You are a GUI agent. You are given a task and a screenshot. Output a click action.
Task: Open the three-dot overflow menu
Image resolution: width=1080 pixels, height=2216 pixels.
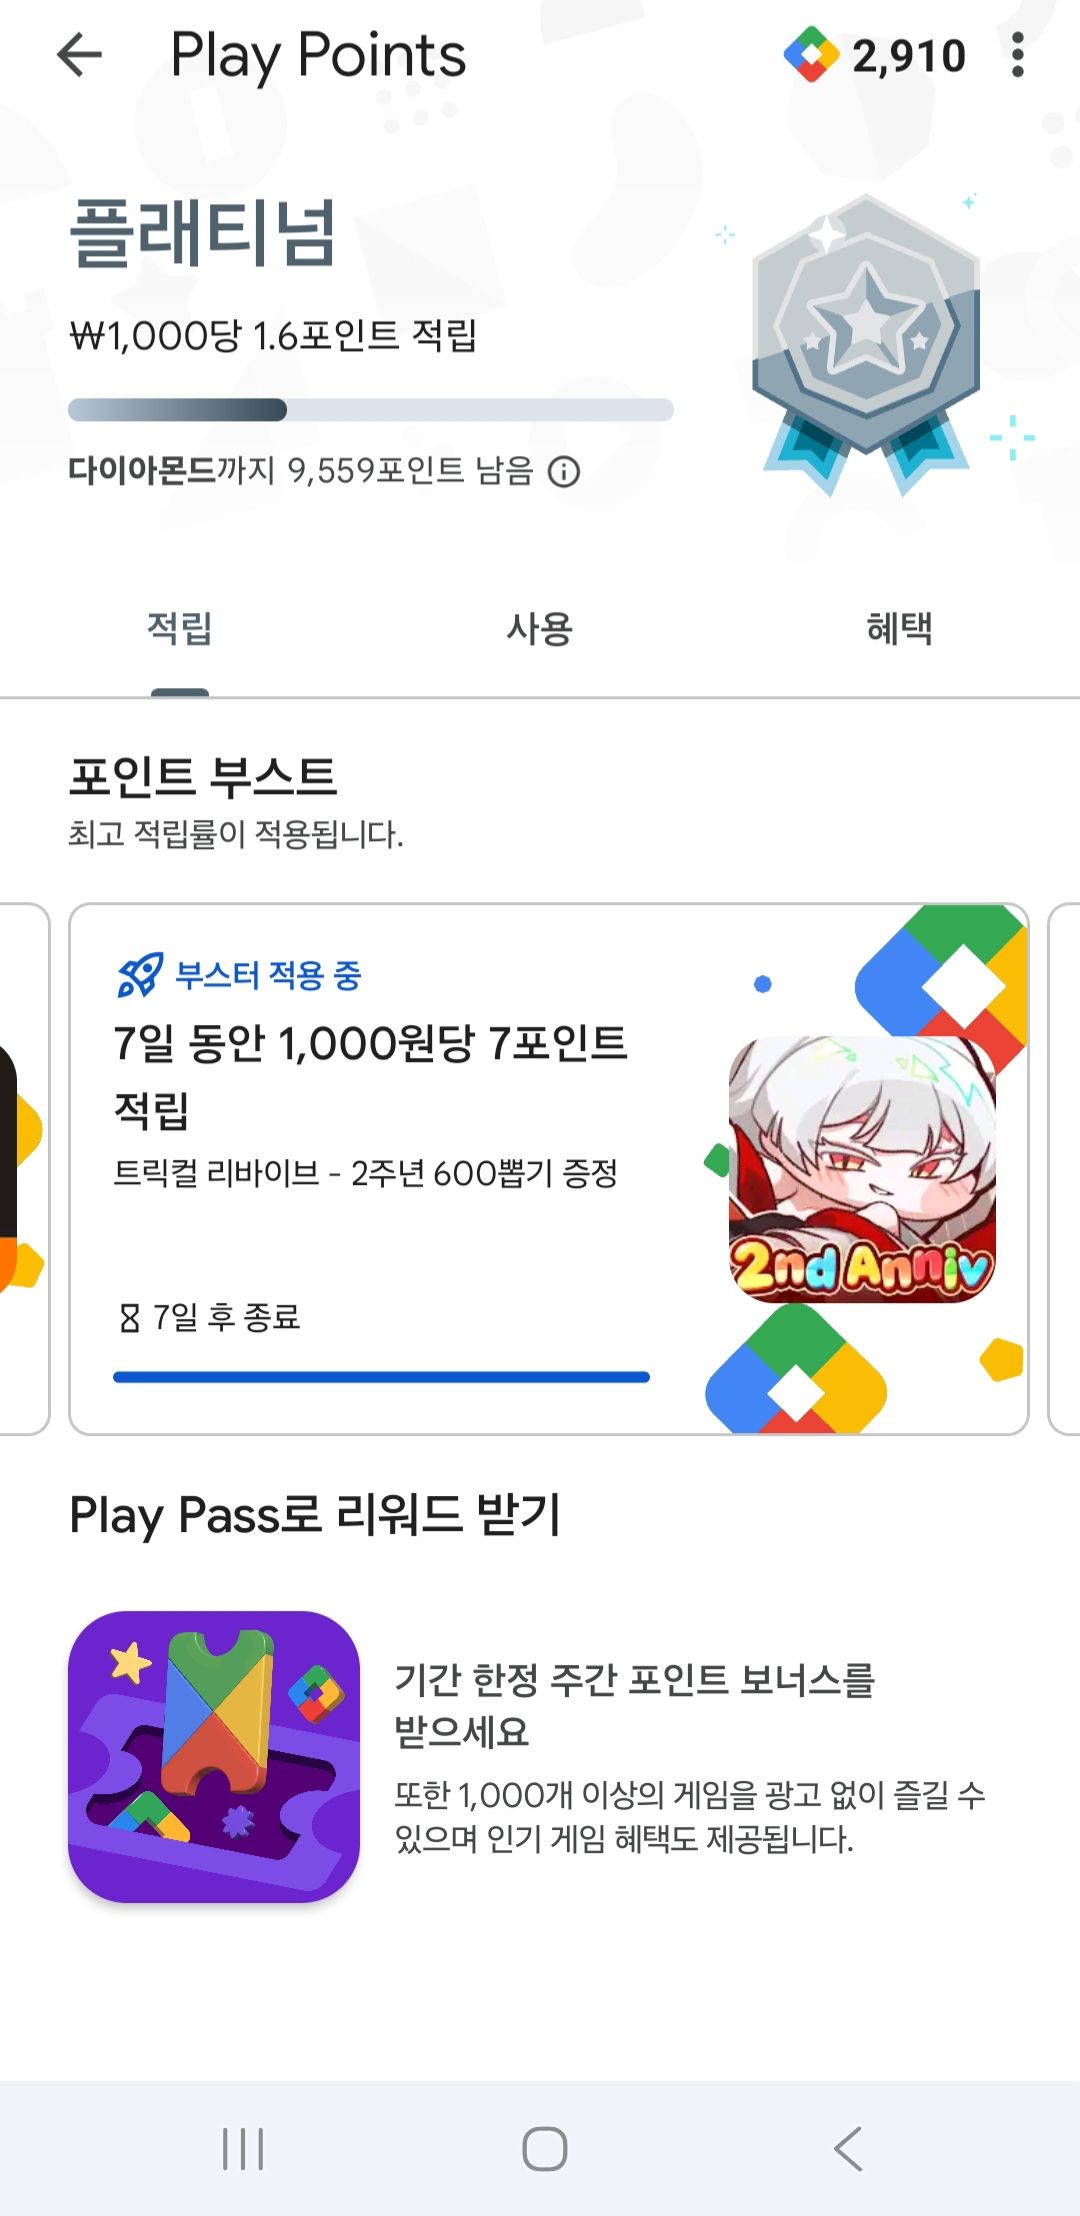(x=1018, y=55)
